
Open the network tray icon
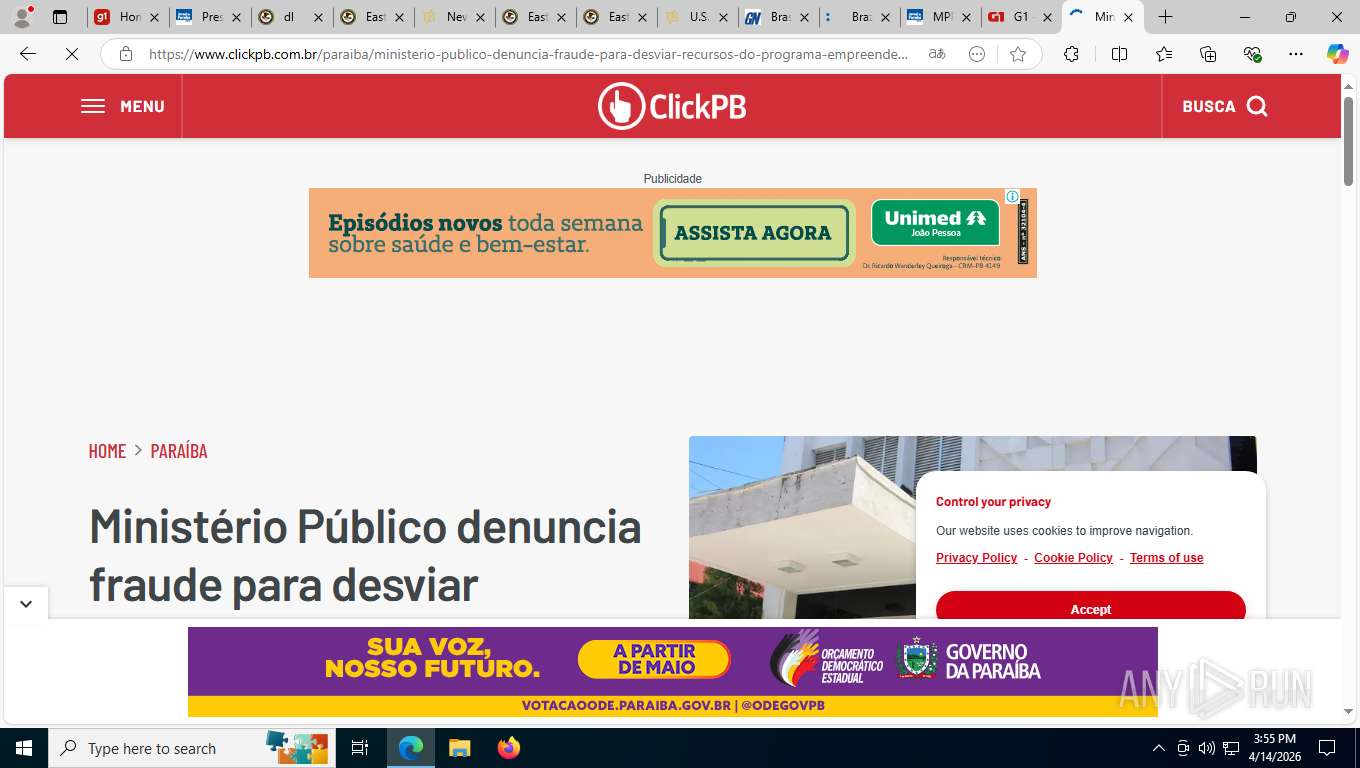[x=1230, y=748]
